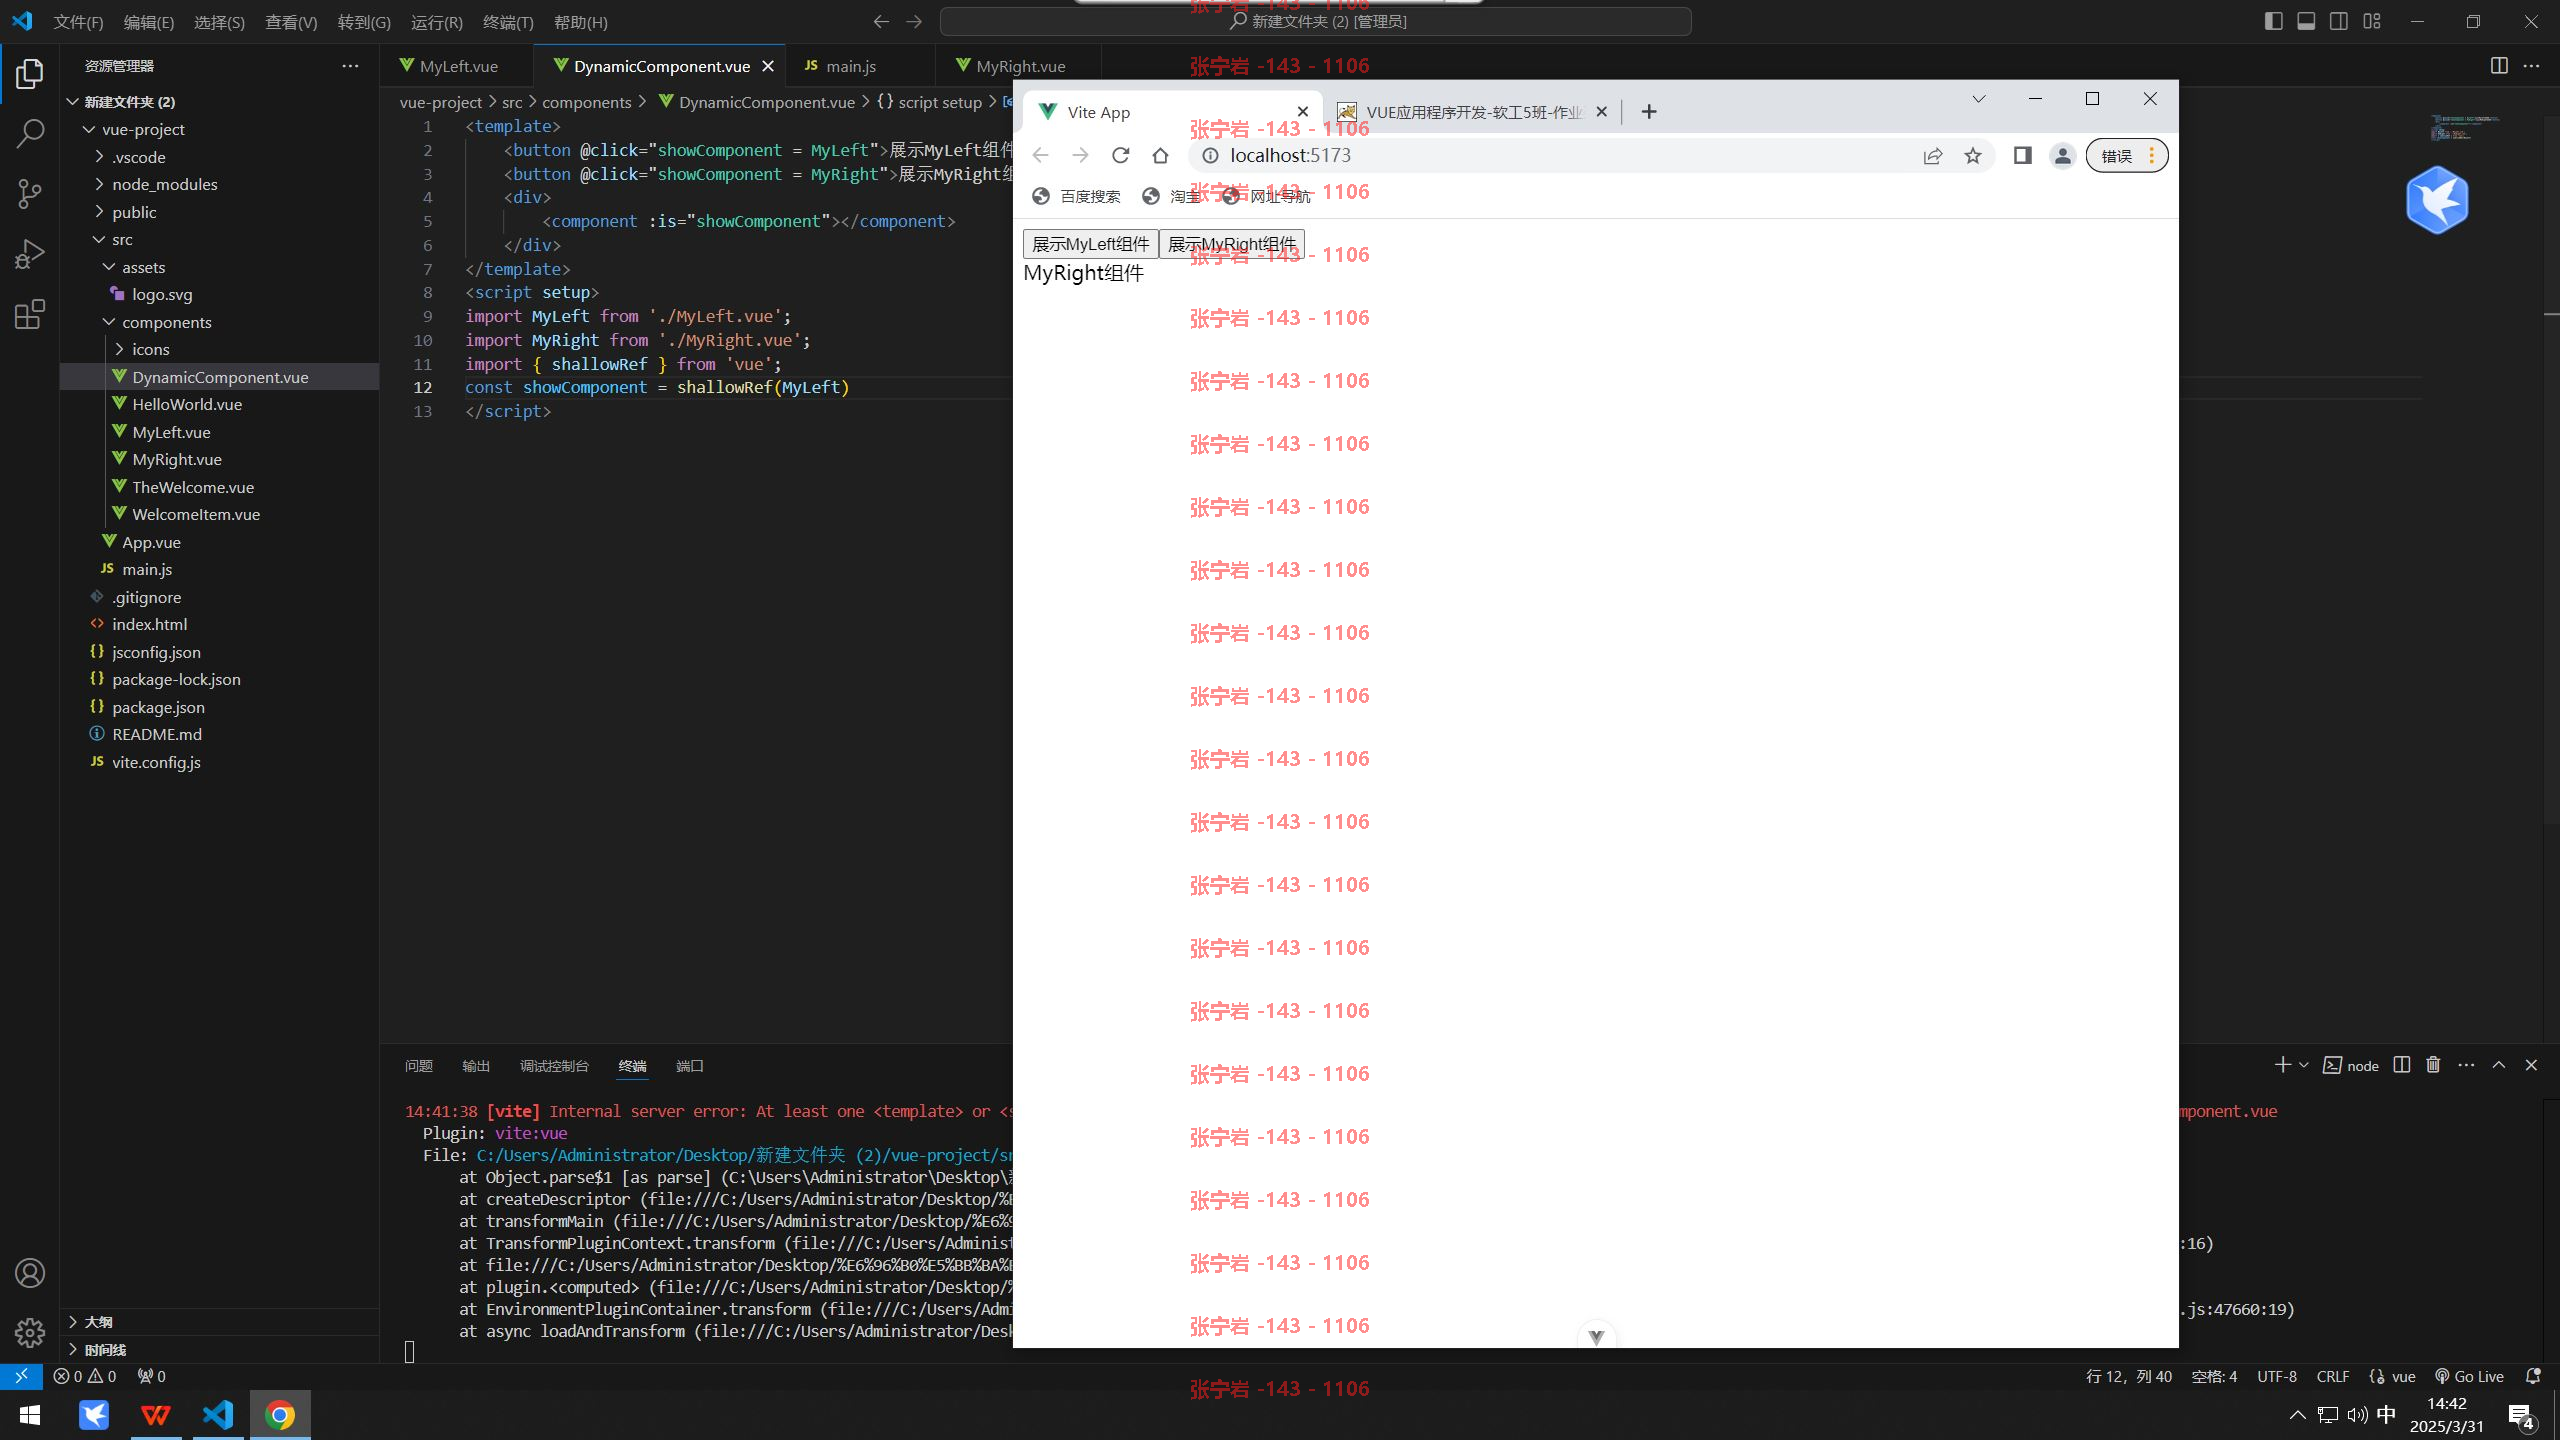
Task: Close the DynamicComponent.vue tab
Action: [768, 66]
